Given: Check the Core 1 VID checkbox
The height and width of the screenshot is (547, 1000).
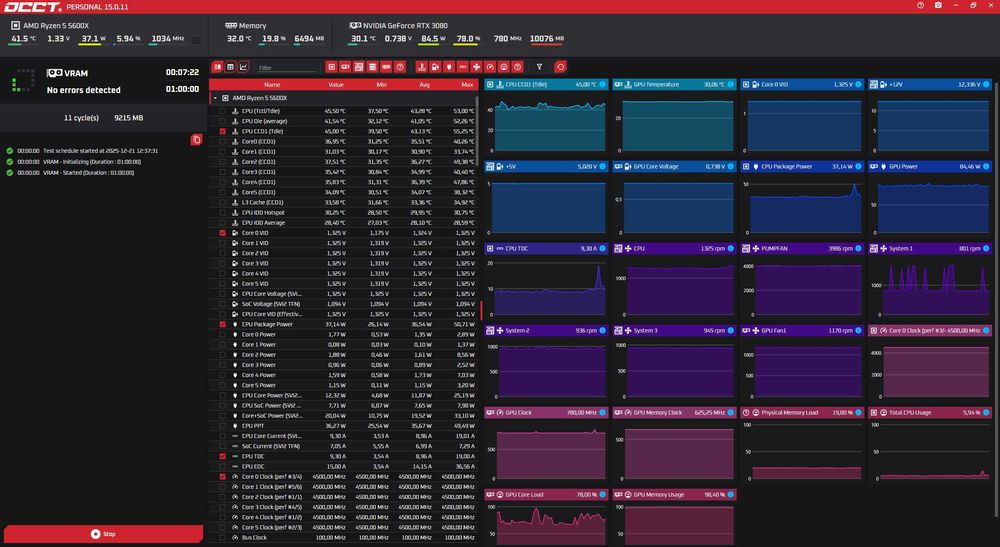Looking at the screenshot, I should point(223,243).
